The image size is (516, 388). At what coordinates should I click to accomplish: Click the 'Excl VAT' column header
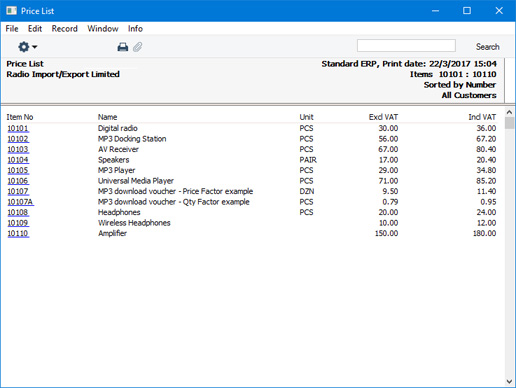pyautogui.click(x=383, y=117)
